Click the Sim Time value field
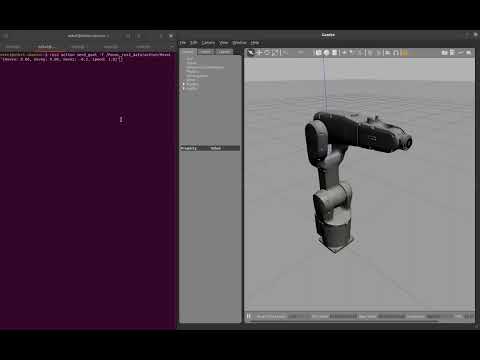This screenshot has width=480, height=360. tap(344, 316)
